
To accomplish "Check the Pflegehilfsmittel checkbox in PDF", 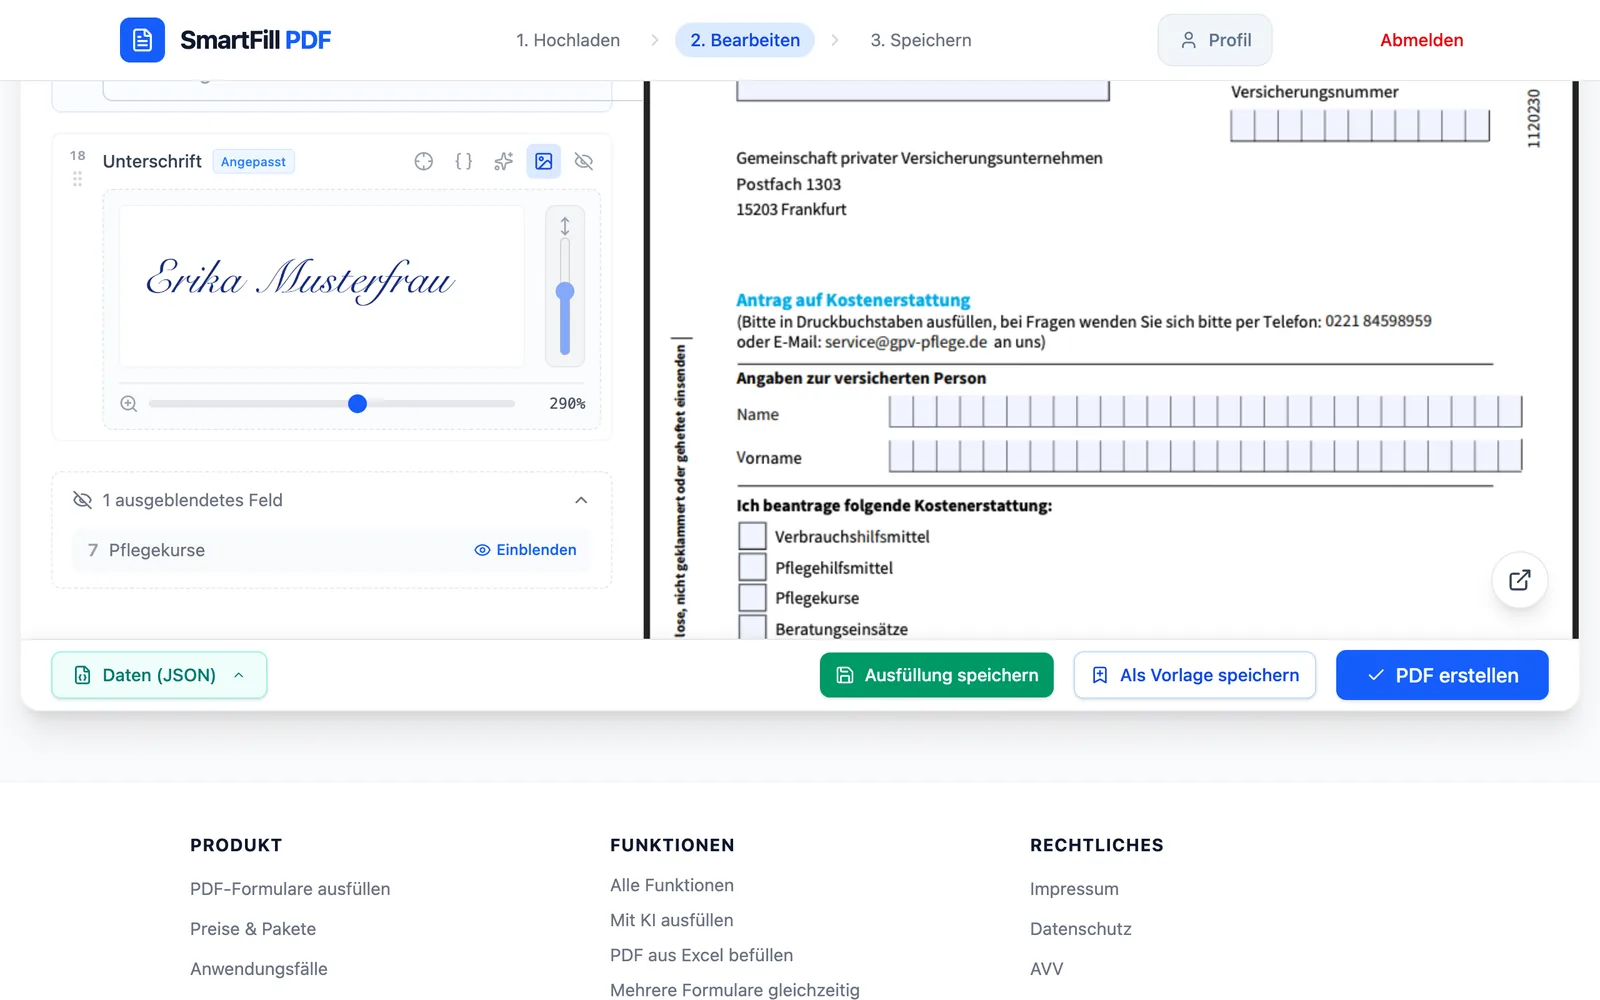I will pyautogui.click(x=752, y=567).
